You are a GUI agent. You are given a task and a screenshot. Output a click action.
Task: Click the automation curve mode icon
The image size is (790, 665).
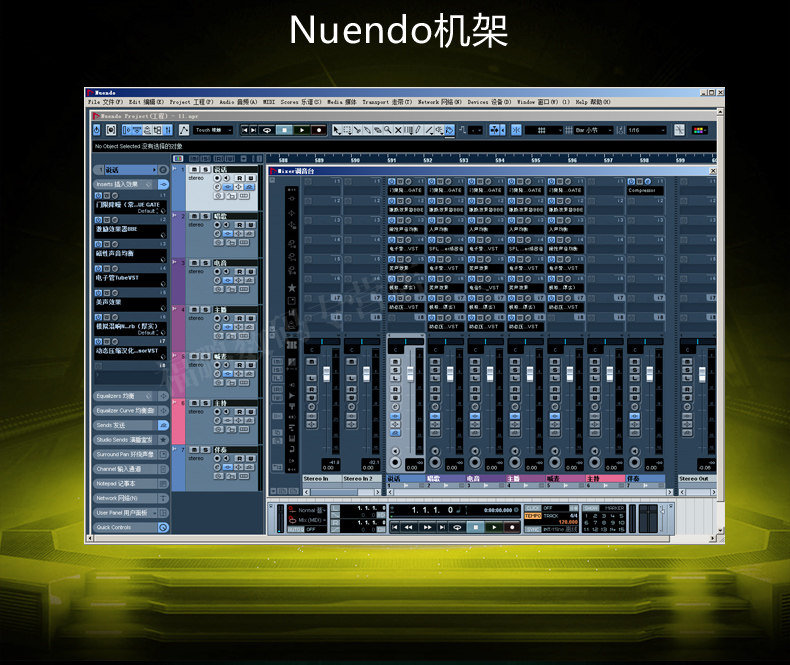[x=184, y=130]
